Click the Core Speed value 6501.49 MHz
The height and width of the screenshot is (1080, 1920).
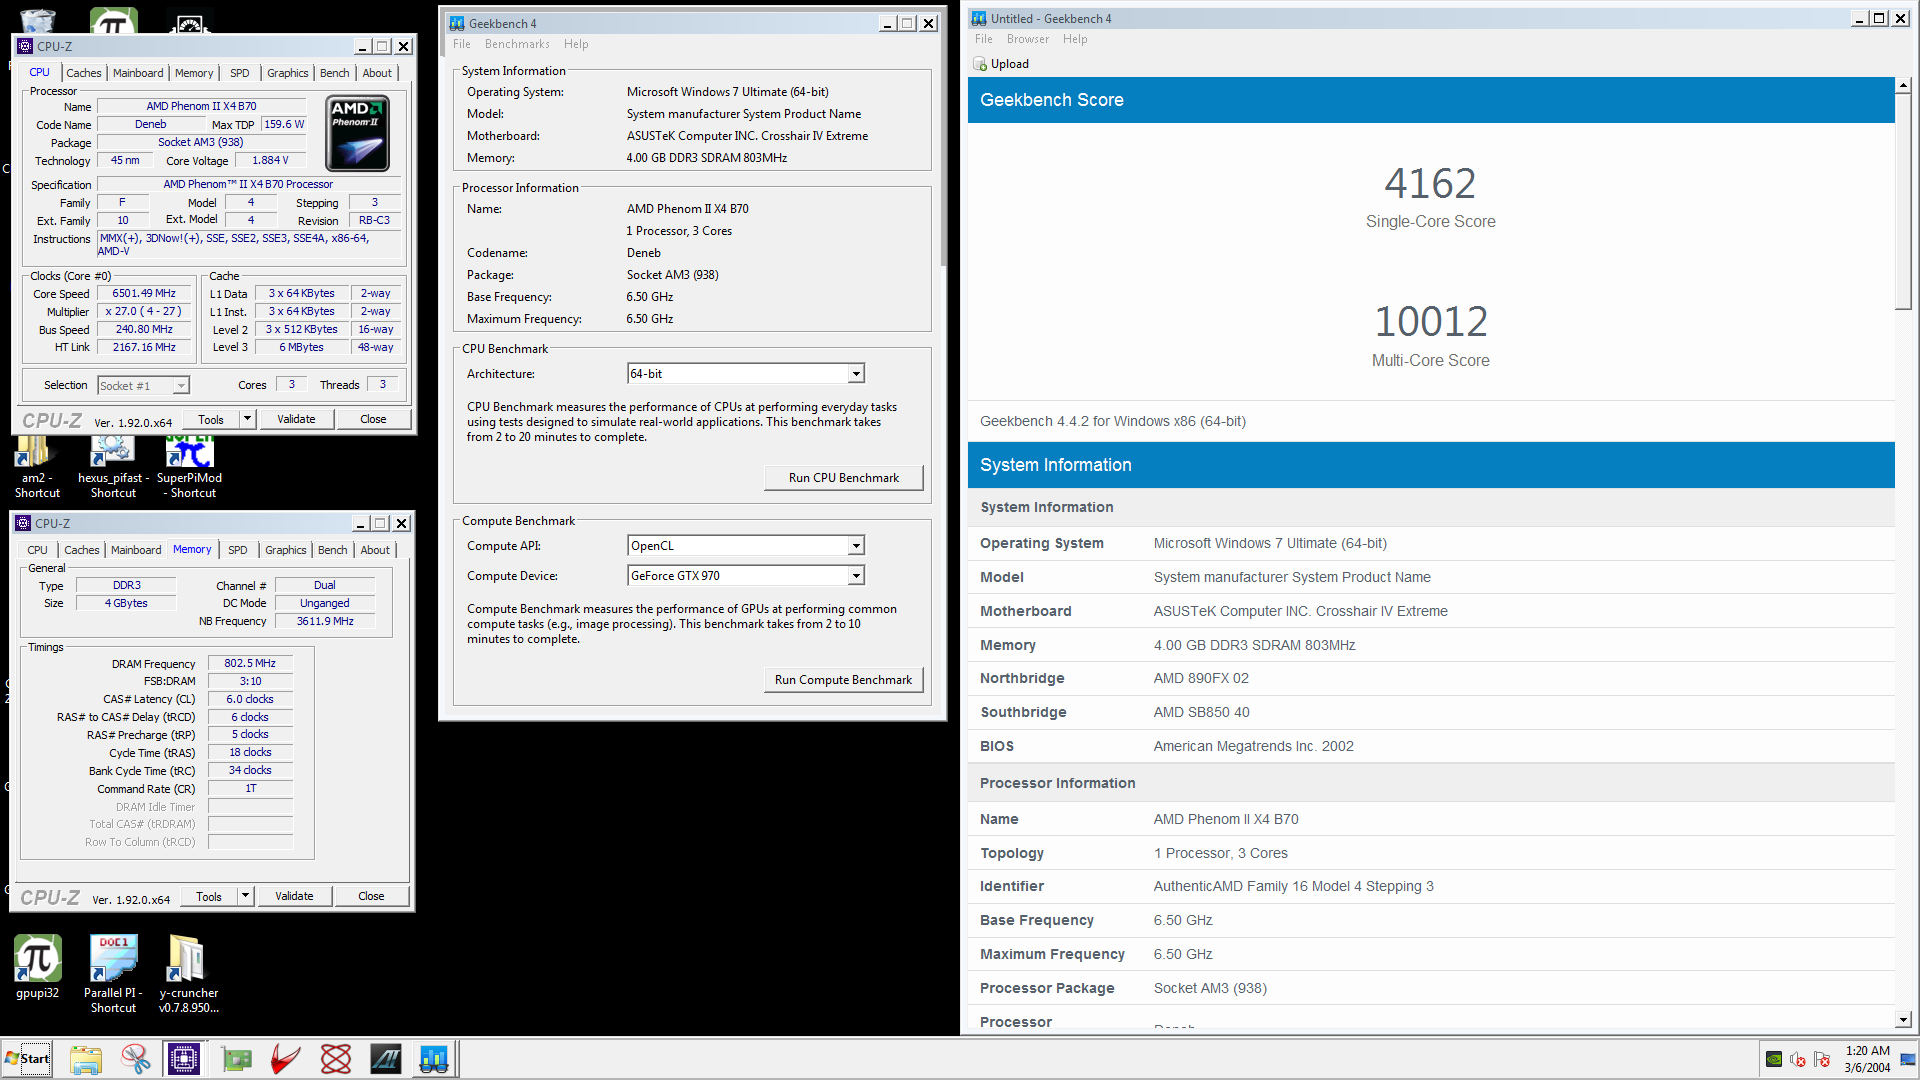[x=144, y=294]
